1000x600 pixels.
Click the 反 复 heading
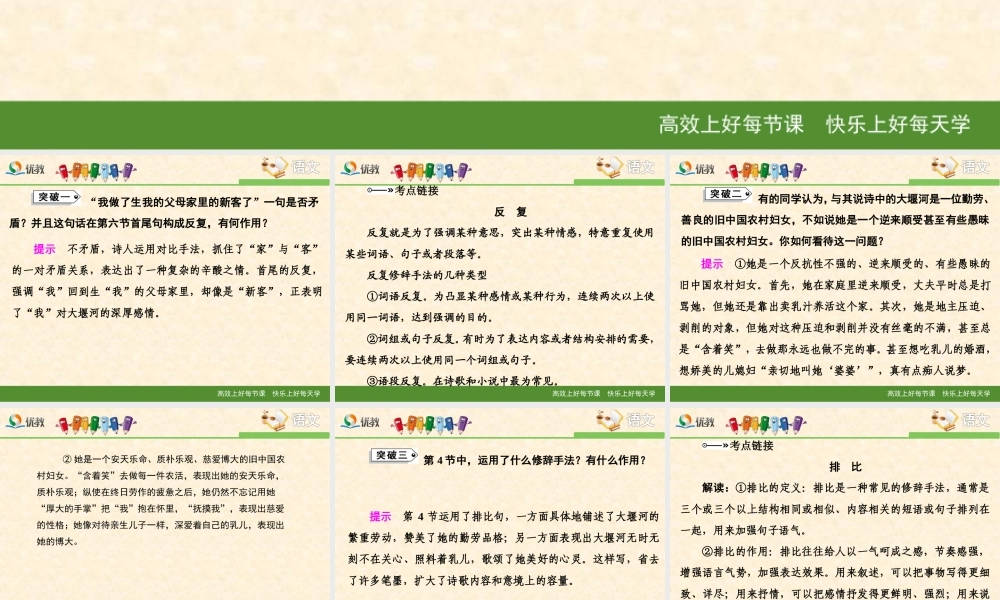(511, 212)
